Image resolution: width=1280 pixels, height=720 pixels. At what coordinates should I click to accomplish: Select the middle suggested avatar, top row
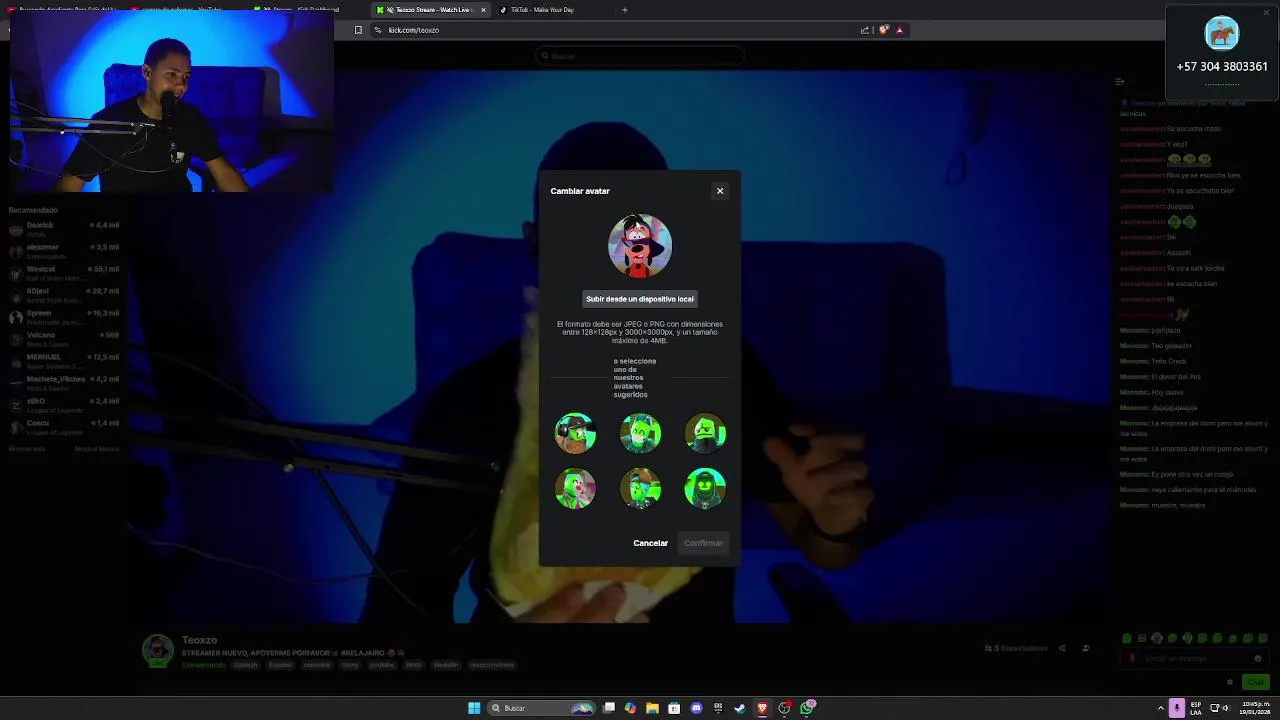[640, 433]
